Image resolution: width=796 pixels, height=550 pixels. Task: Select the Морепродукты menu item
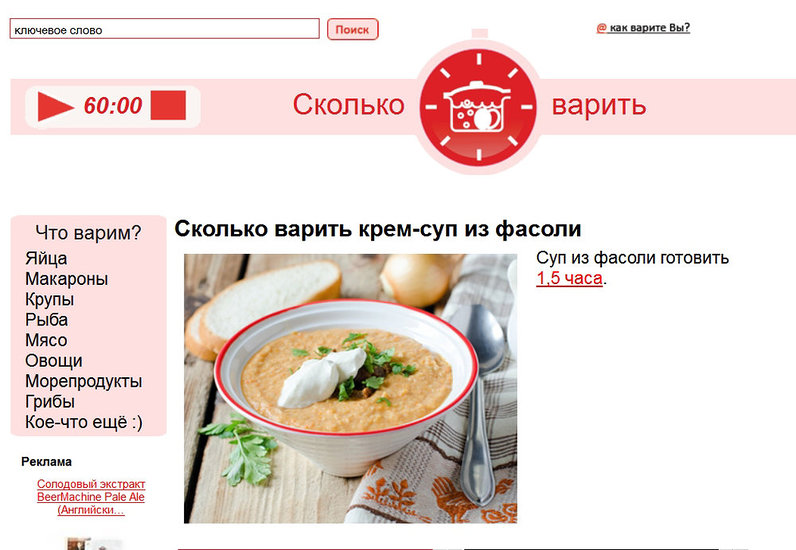coord(84,381)
